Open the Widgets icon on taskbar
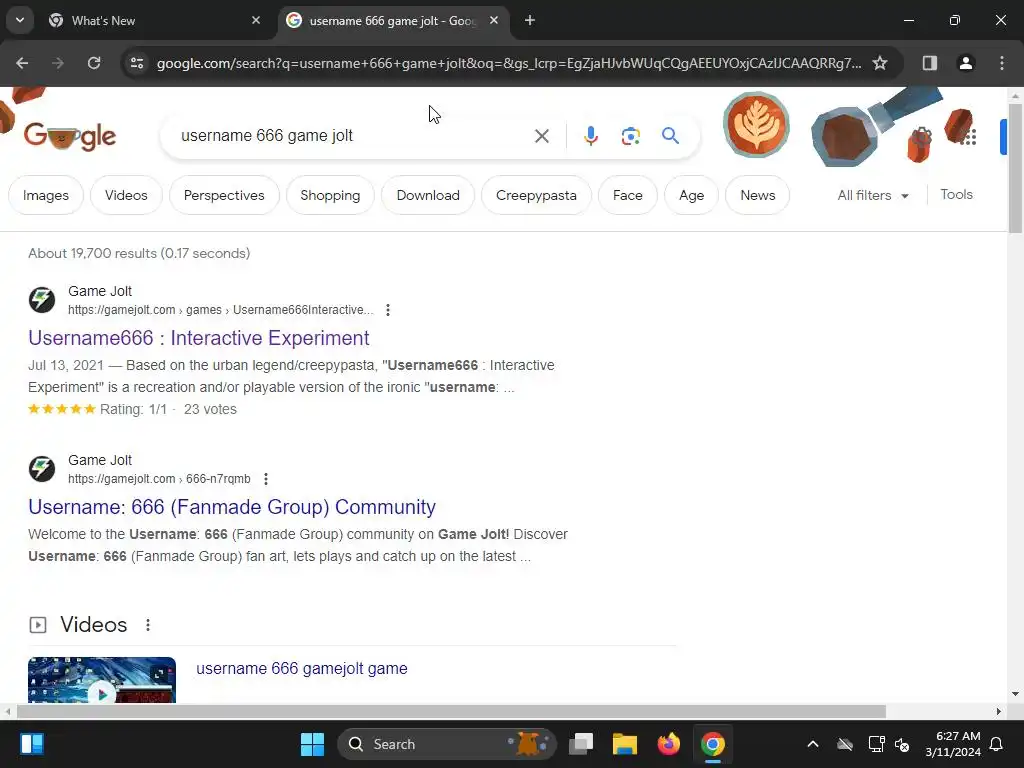Viewport: 1024px width, 768px height. click(x=31, y=744)
